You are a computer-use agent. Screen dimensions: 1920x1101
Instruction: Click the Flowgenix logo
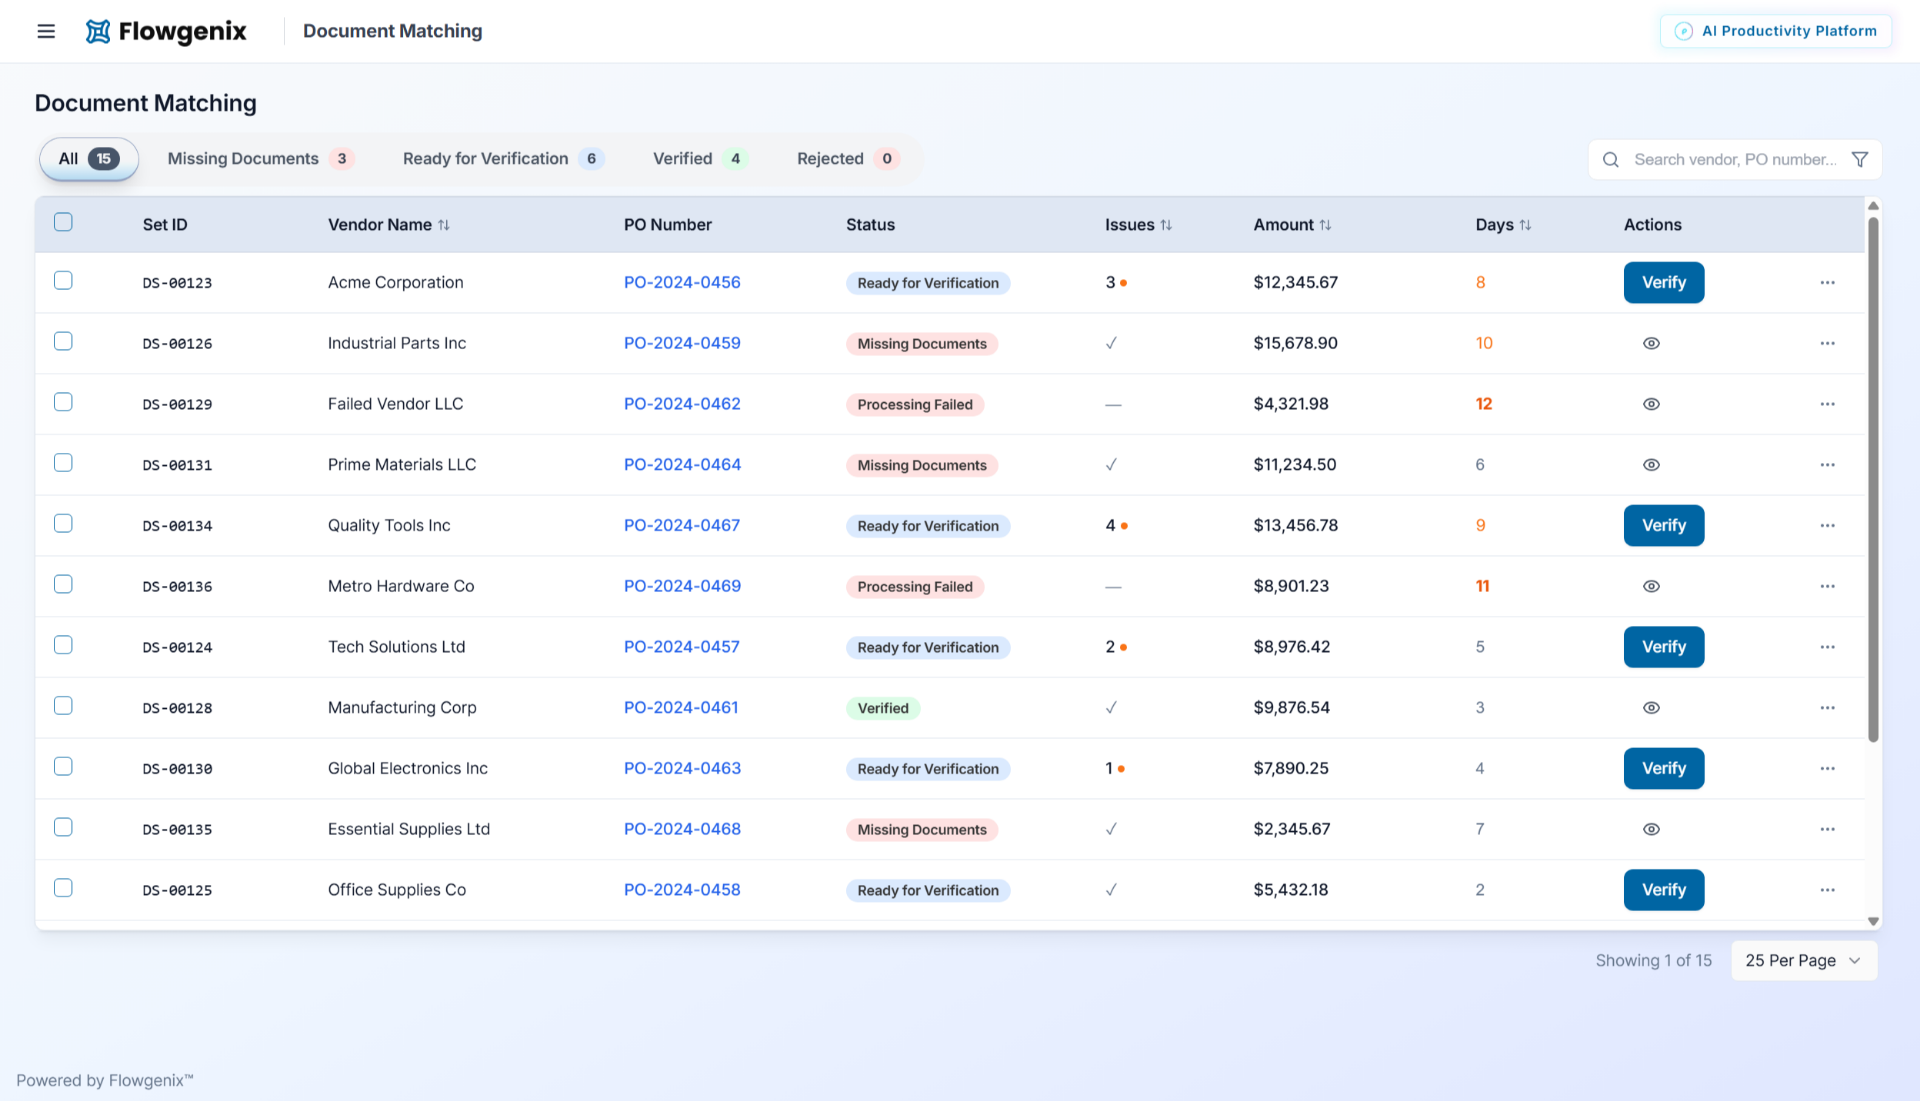tap(166, 31)
